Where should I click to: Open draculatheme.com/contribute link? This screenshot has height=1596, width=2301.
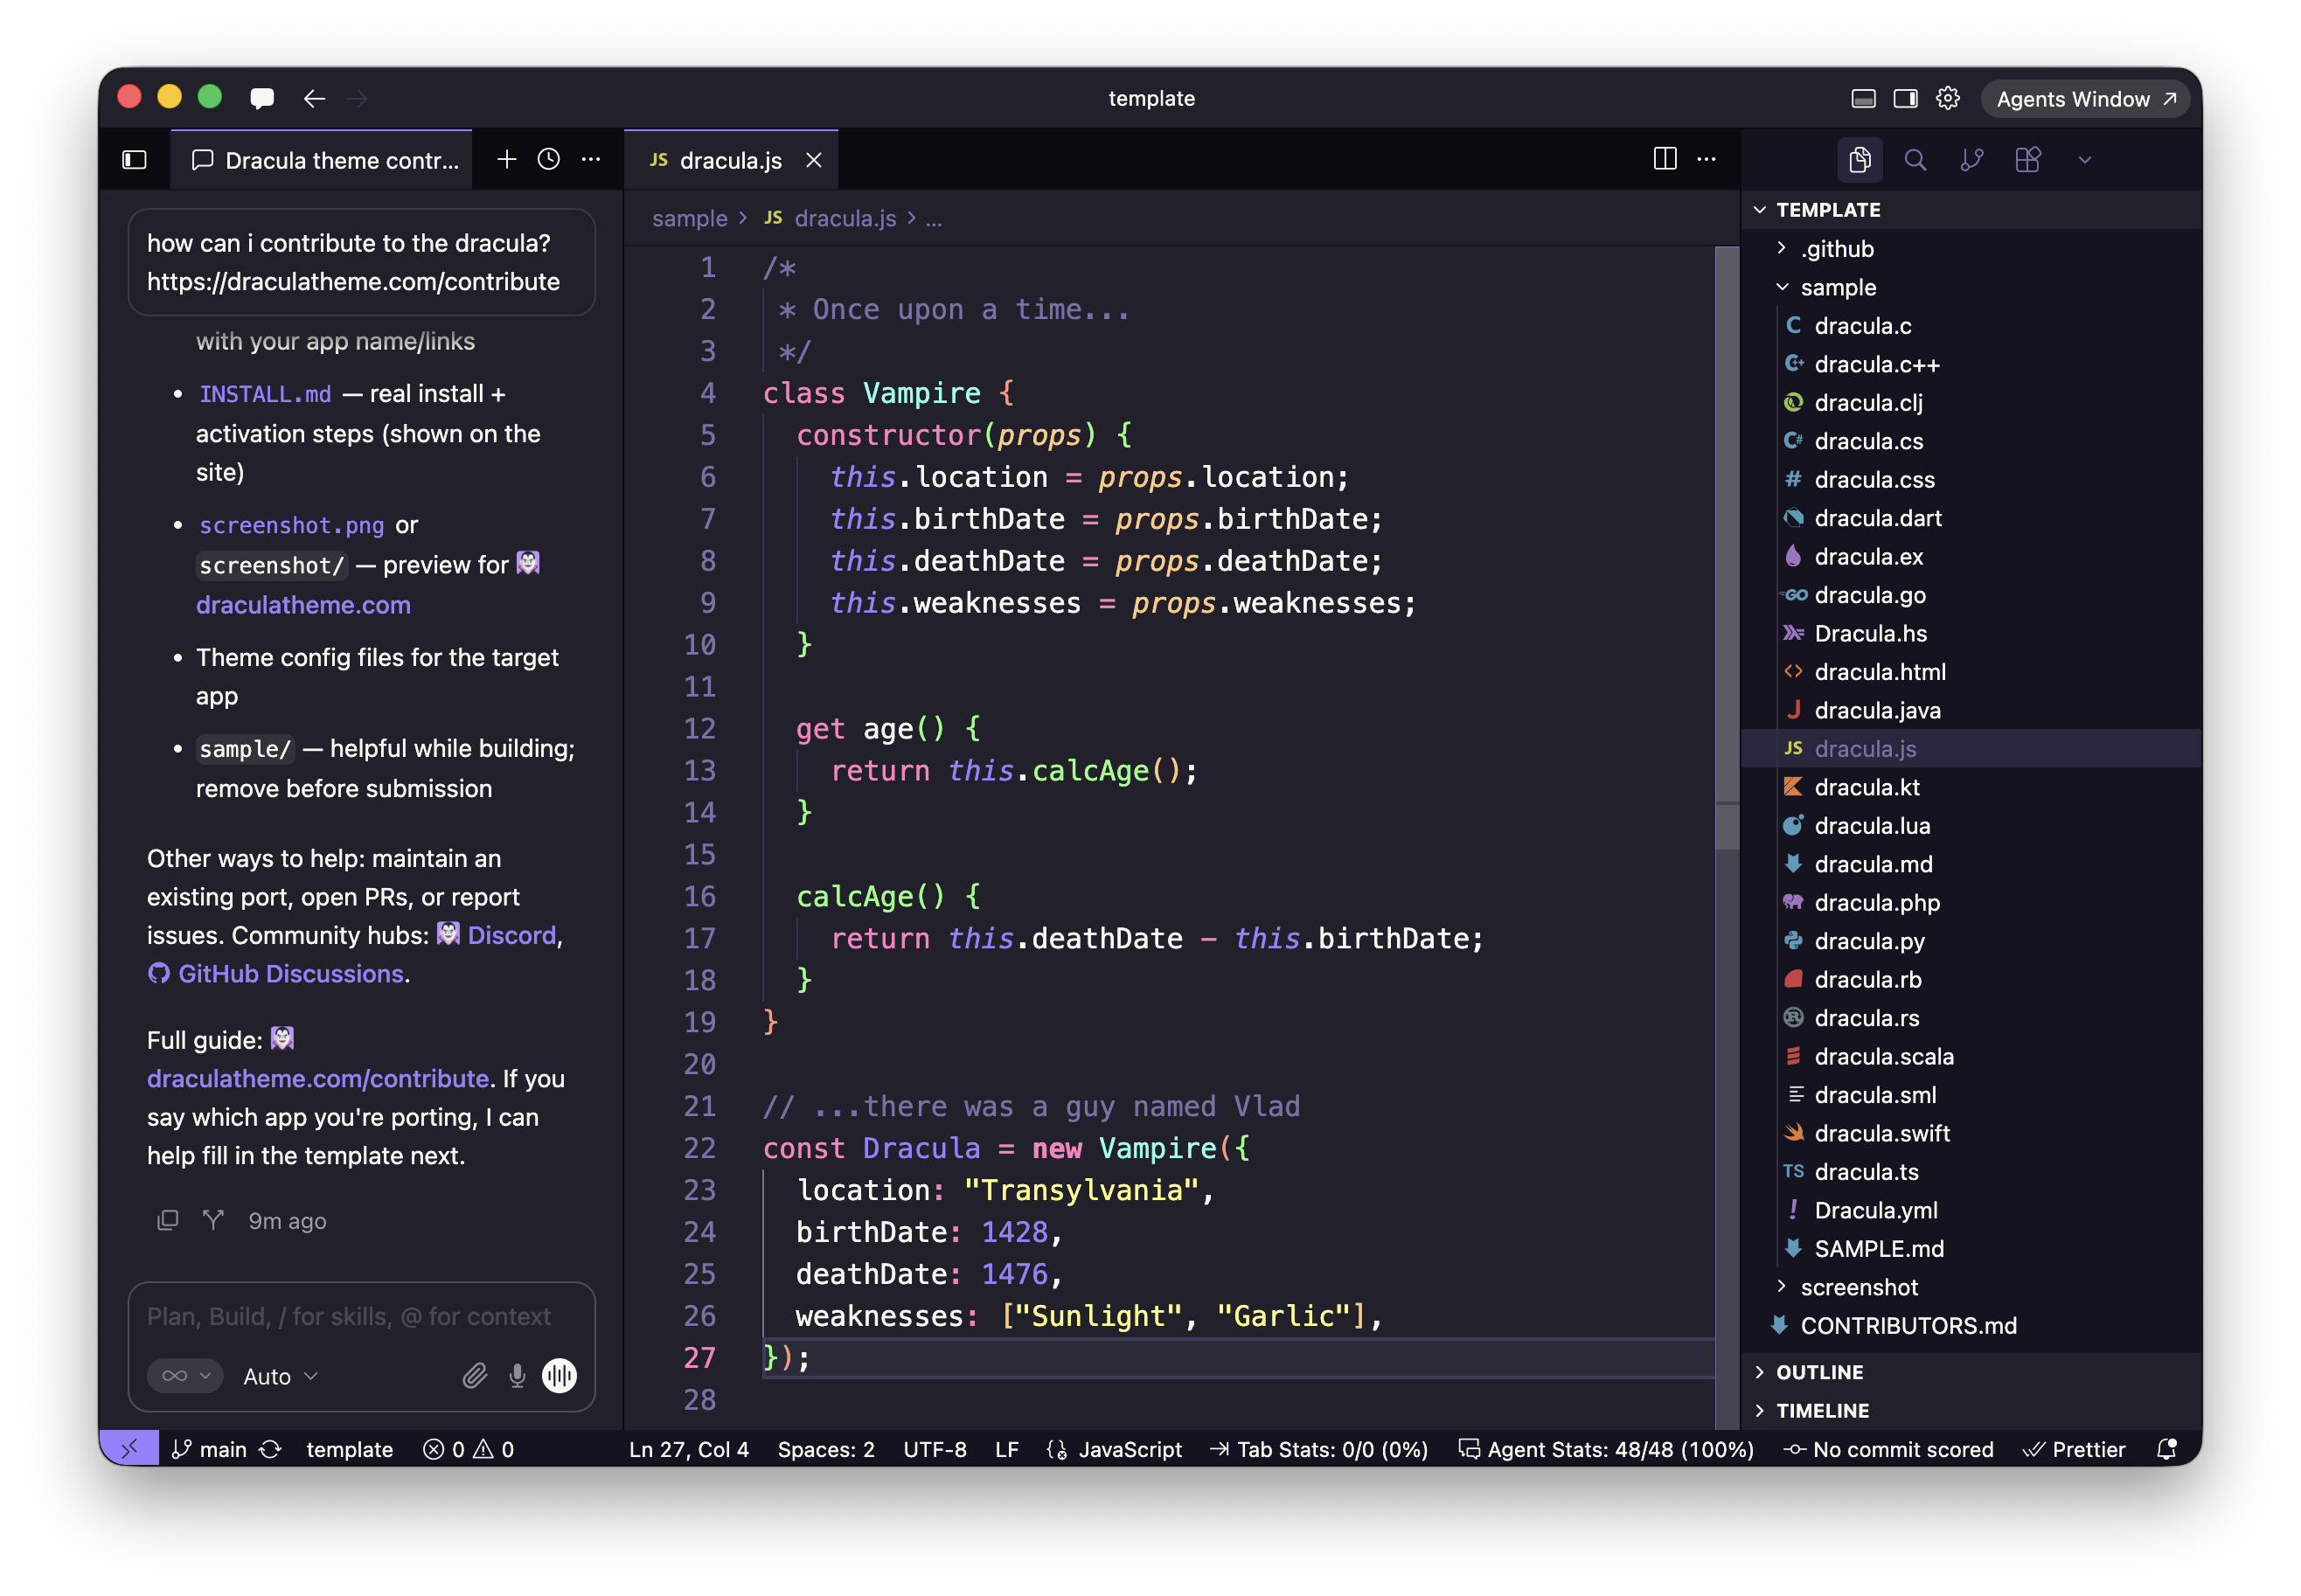(x=318, y=1078)
